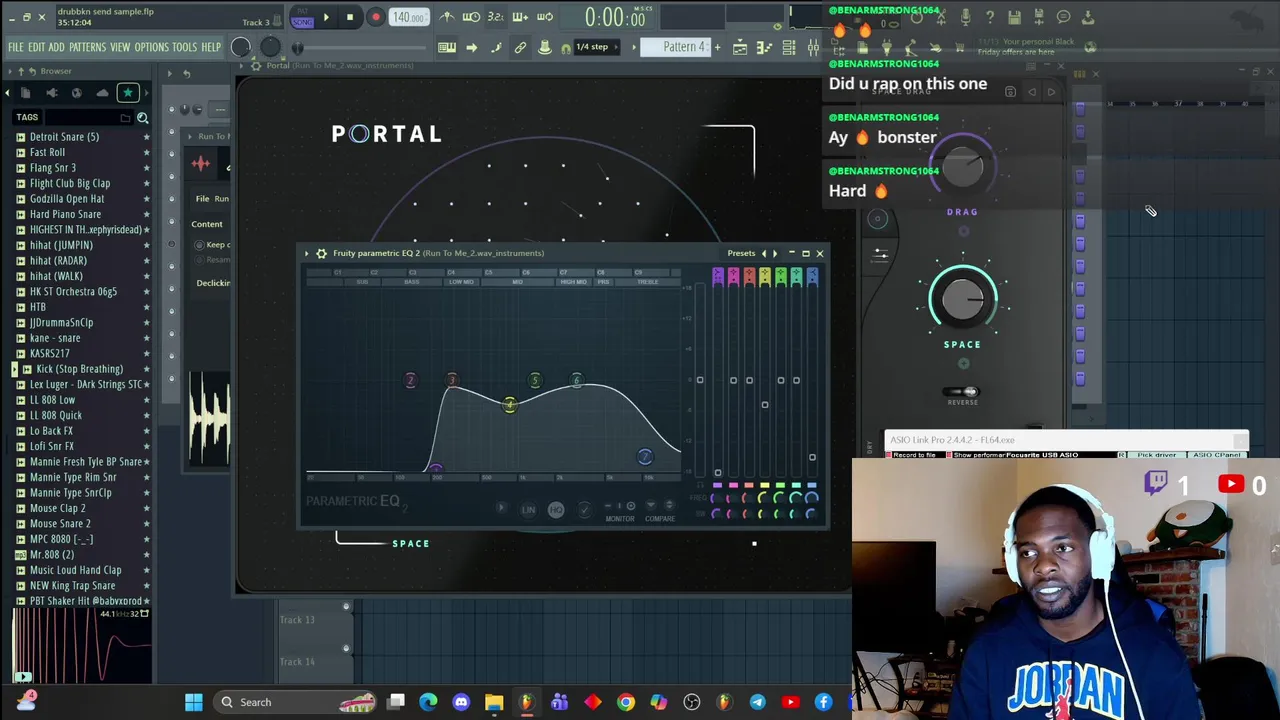This screenshot has height=720, width=1280.
Task: Click the SPACE knob in Portal
Action: click(963, 301)
